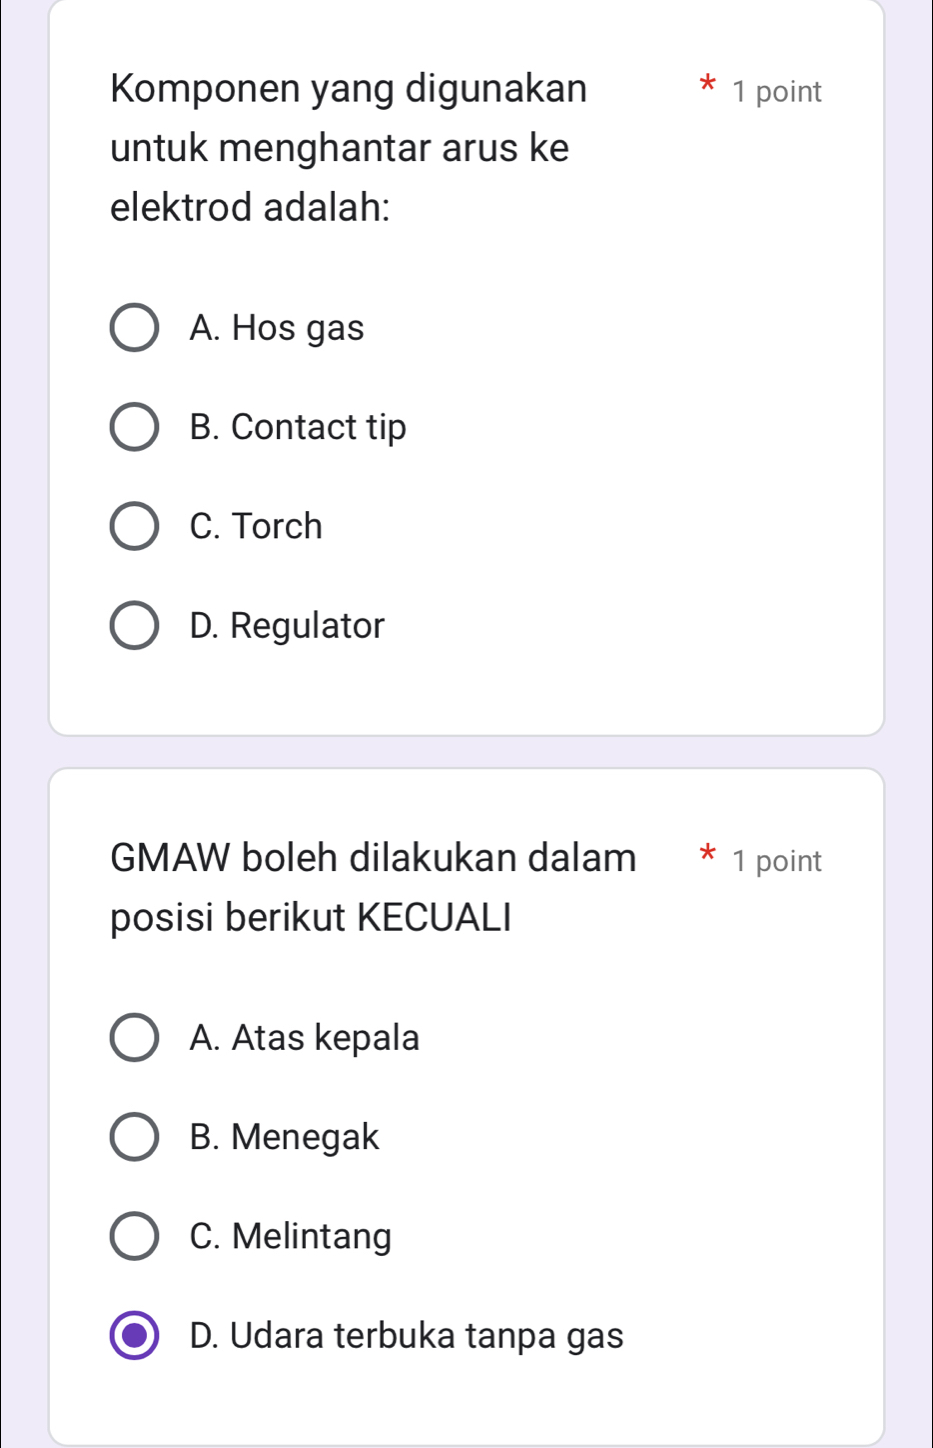Select the Melintang radio button
The height and width of the screenshot is (1448, 933).
tap(133, 1236)
